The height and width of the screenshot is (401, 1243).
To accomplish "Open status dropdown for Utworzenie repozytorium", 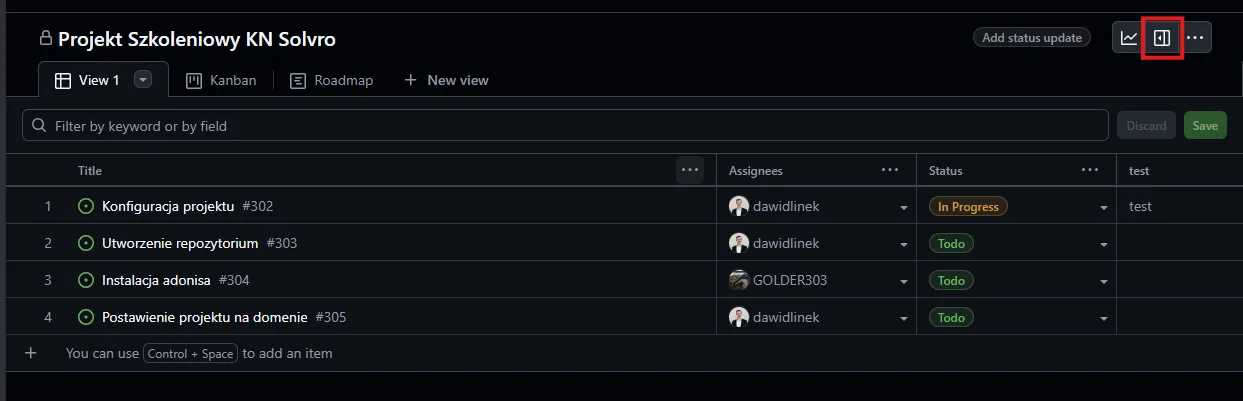I will pos(1104,244).
